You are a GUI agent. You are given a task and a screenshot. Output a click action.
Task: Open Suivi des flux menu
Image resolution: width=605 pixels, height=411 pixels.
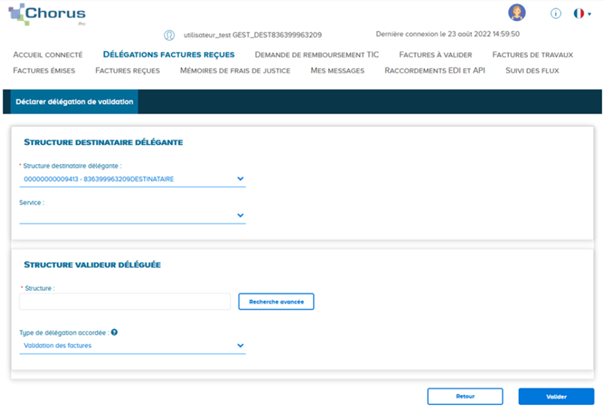coord(532,71)
